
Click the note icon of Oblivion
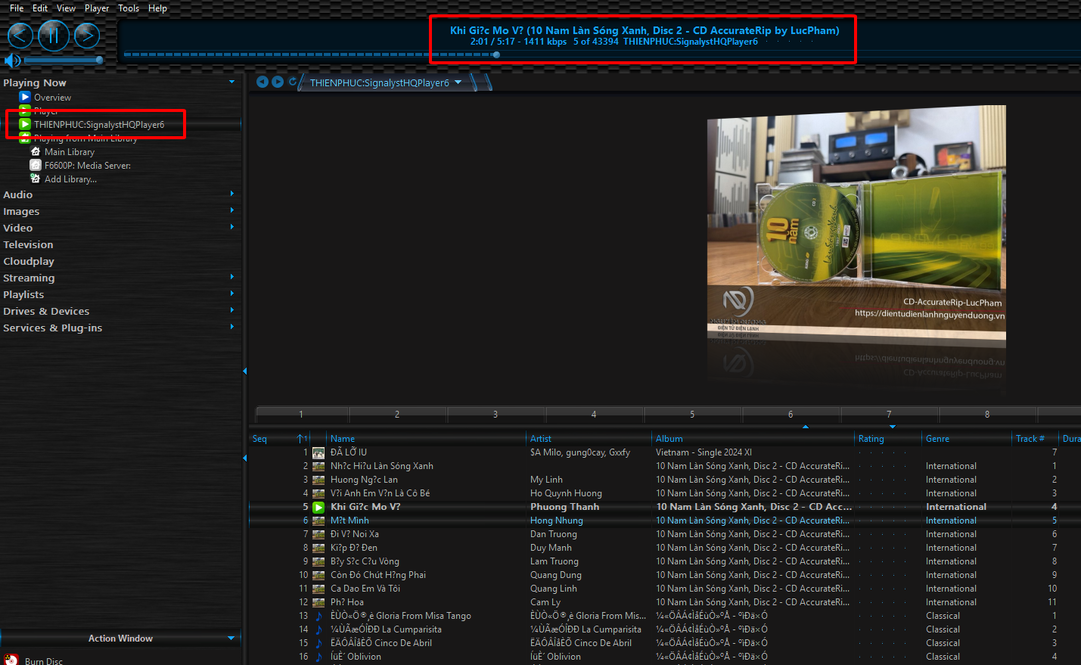tap(318, 657)
